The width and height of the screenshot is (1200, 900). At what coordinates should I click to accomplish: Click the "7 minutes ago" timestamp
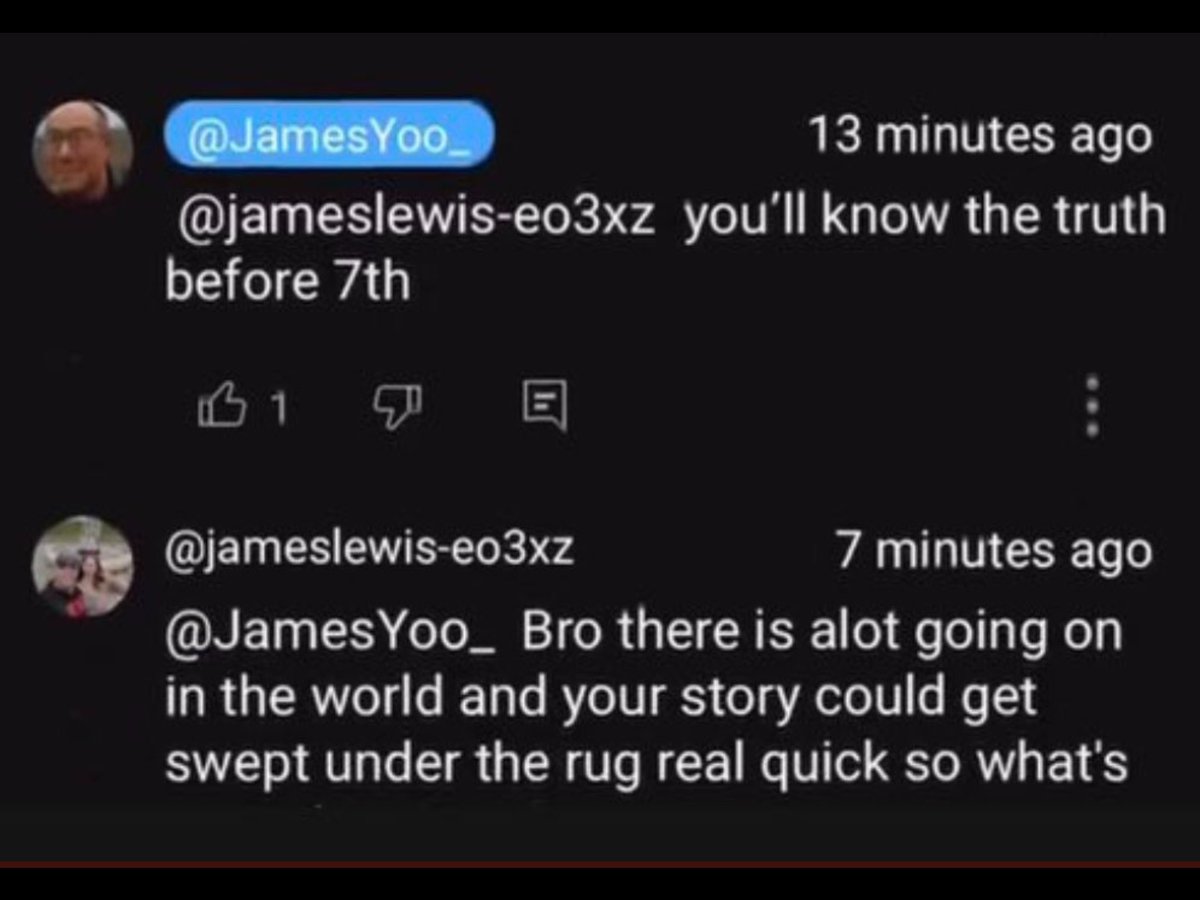tap(994, 552)
